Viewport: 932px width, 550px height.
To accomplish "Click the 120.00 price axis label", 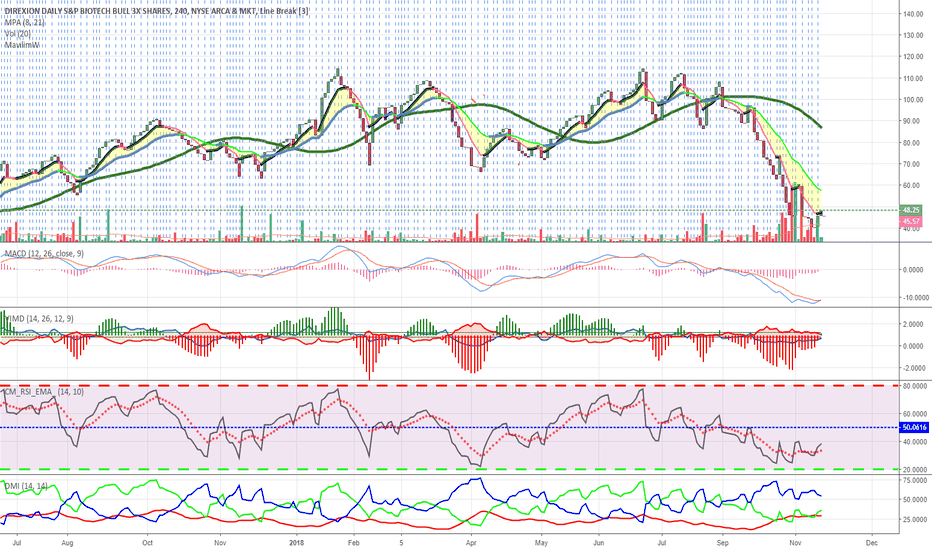I will [x=912, y=56].
